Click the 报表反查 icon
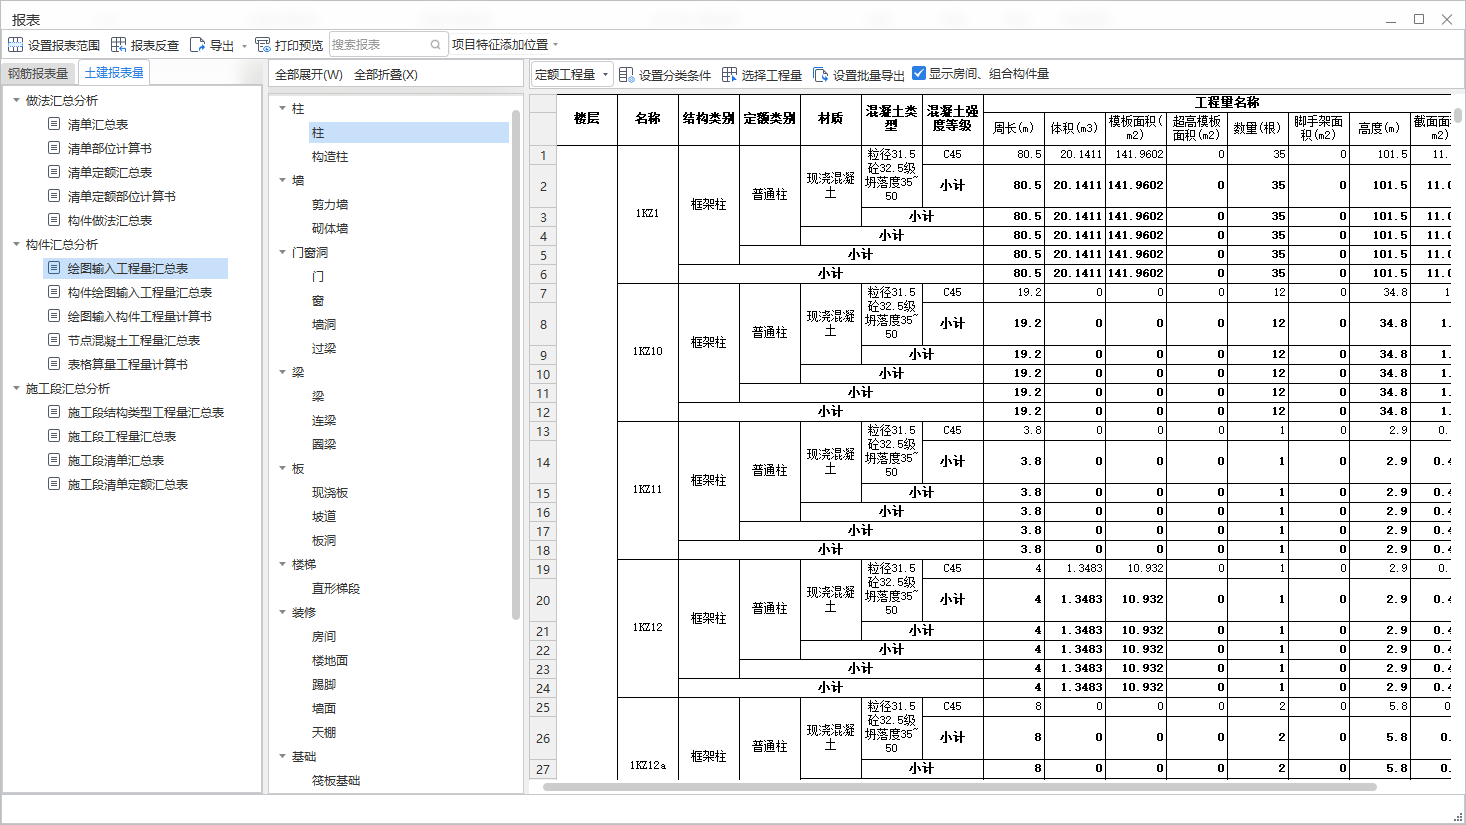This screenshot has width=1466, height=825. pyautogui.click(x=118, y=45)
